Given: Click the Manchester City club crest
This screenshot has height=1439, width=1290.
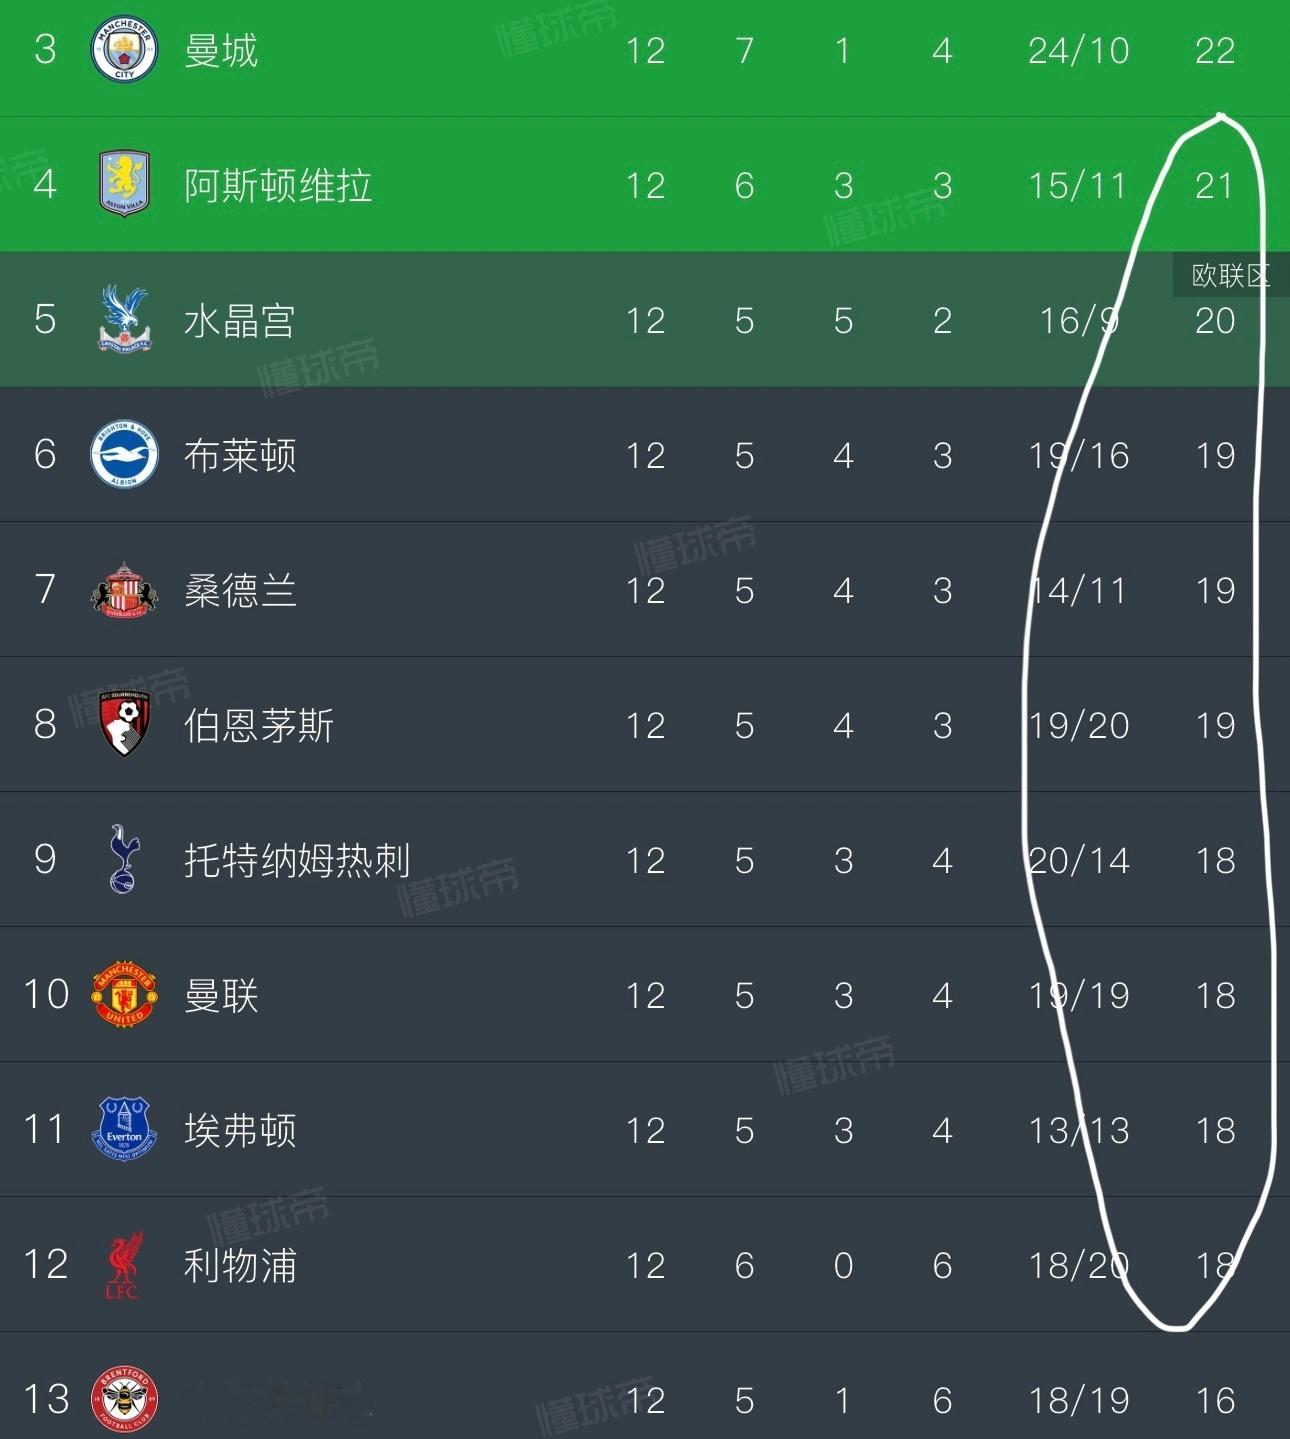Looking at the screenshot, I should [x=124, y=50].
